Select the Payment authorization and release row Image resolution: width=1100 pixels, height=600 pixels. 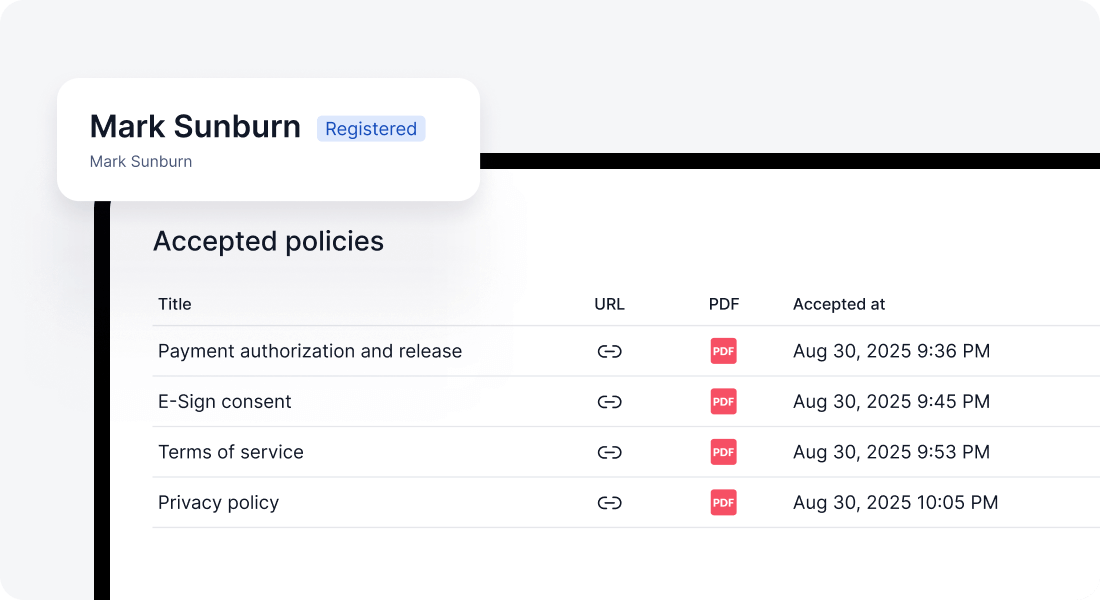tap(310, 351)
